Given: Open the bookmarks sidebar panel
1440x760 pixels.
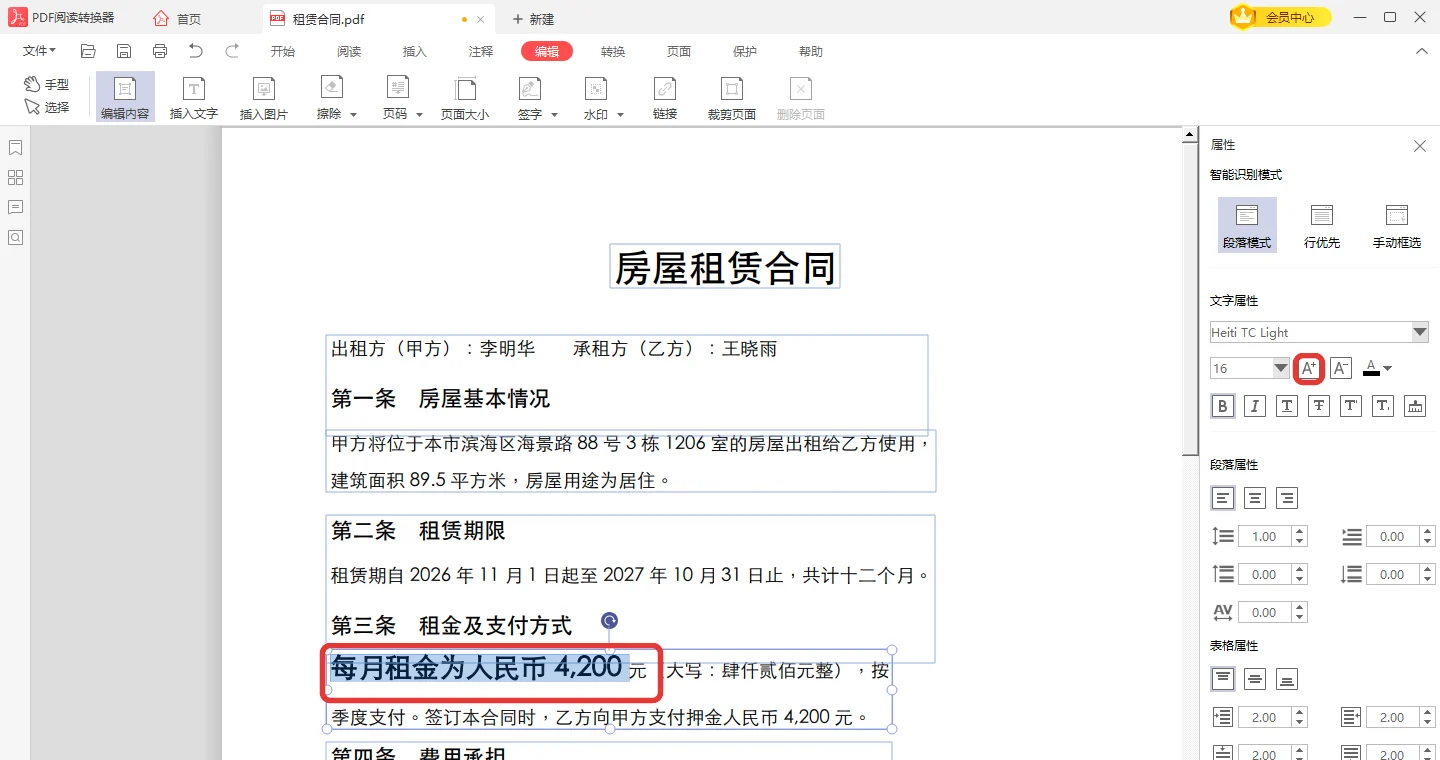Looking at the screenshot, I should [x=15, y=148].
